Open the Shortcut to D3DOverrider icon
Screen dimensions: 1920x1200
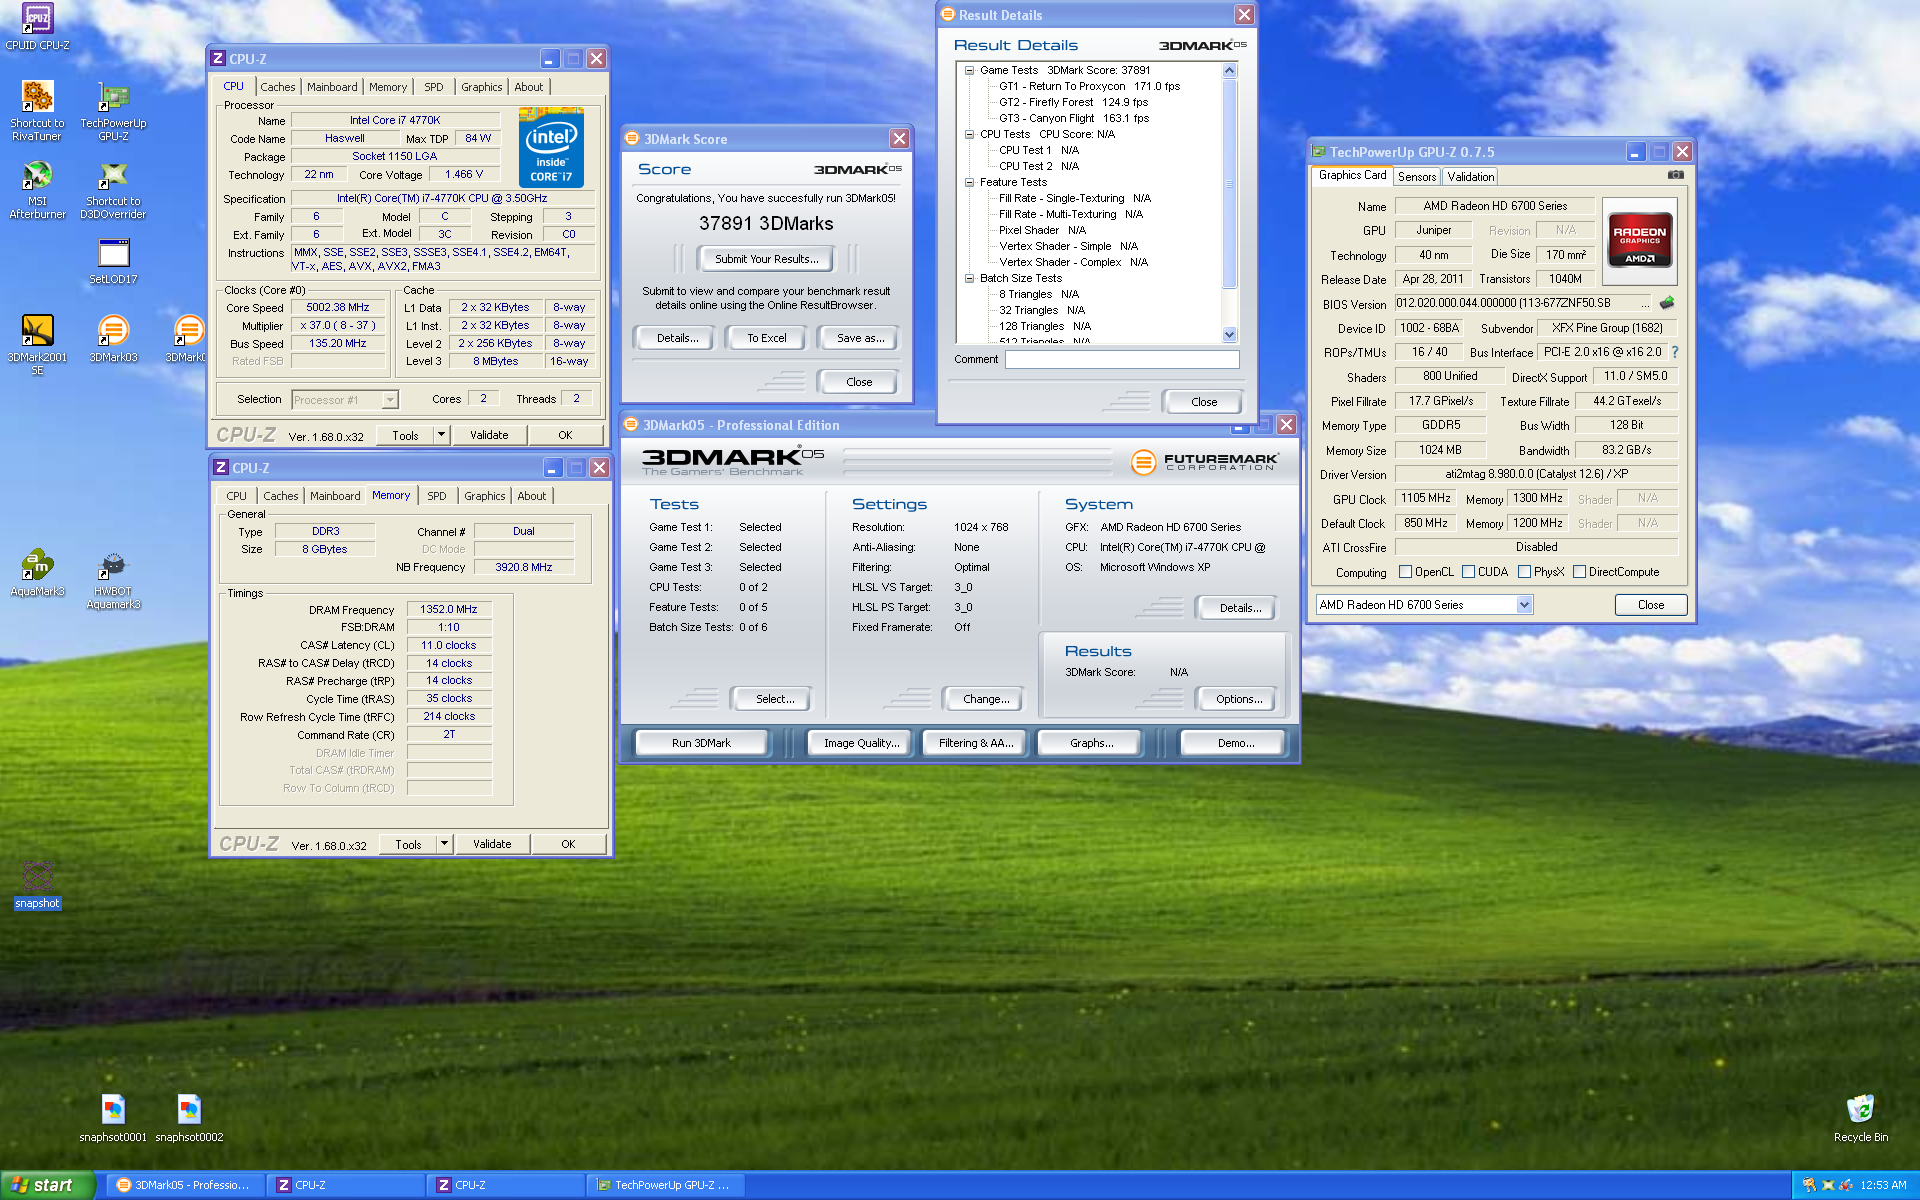113,189
